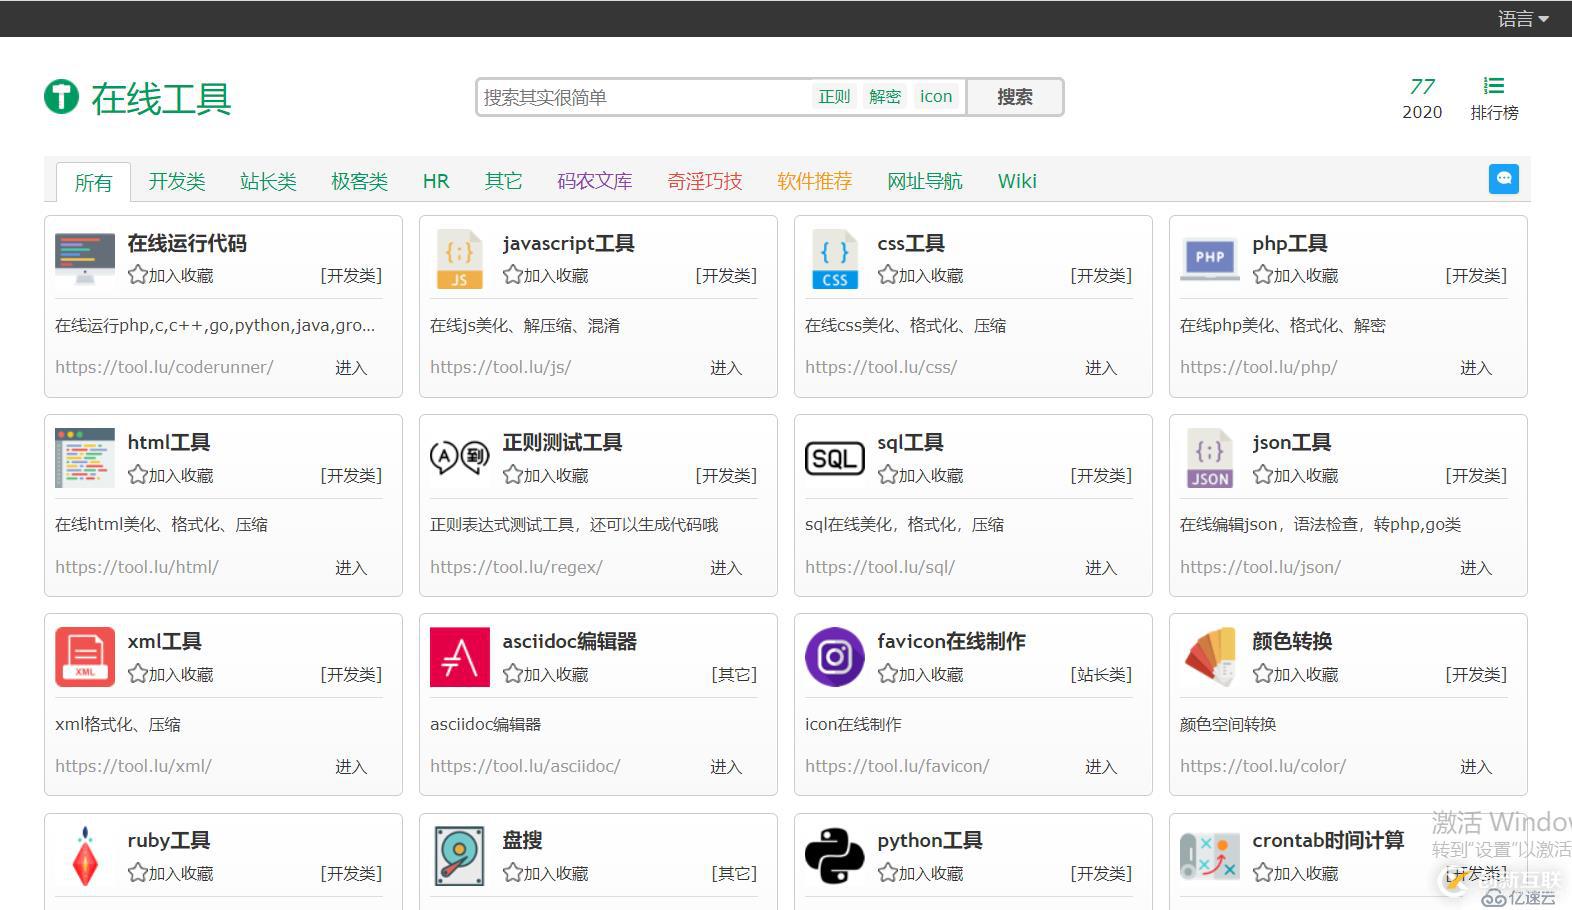
Task: Click the 解密 search shortcut tag
Action: click(x=885, y=96)
